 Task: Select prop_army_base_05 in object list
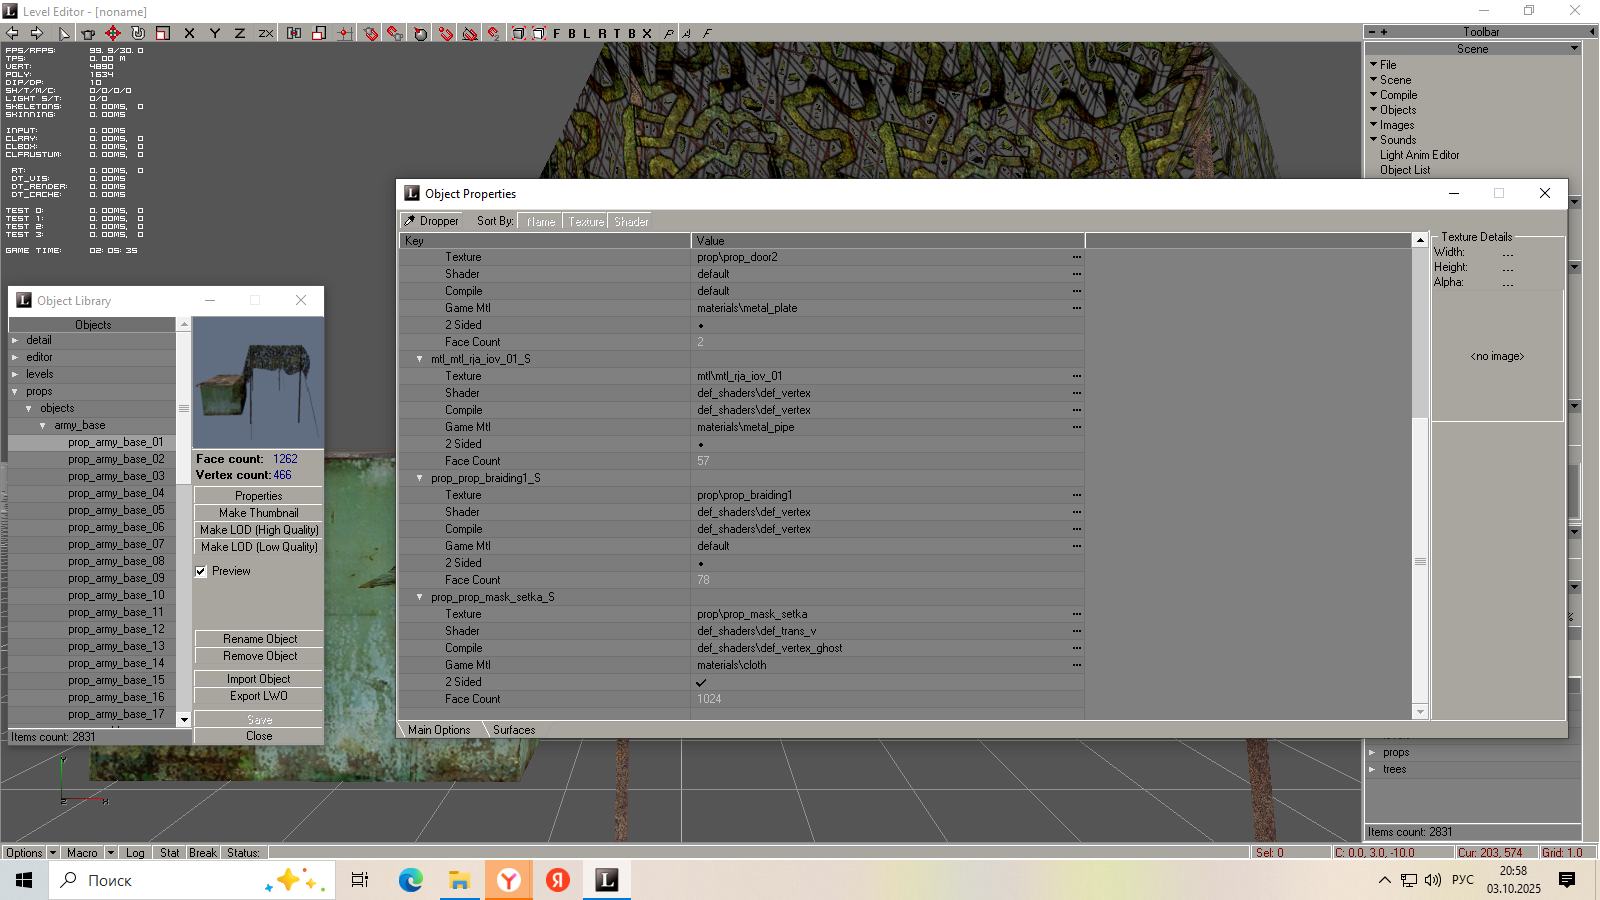(116, 510)
